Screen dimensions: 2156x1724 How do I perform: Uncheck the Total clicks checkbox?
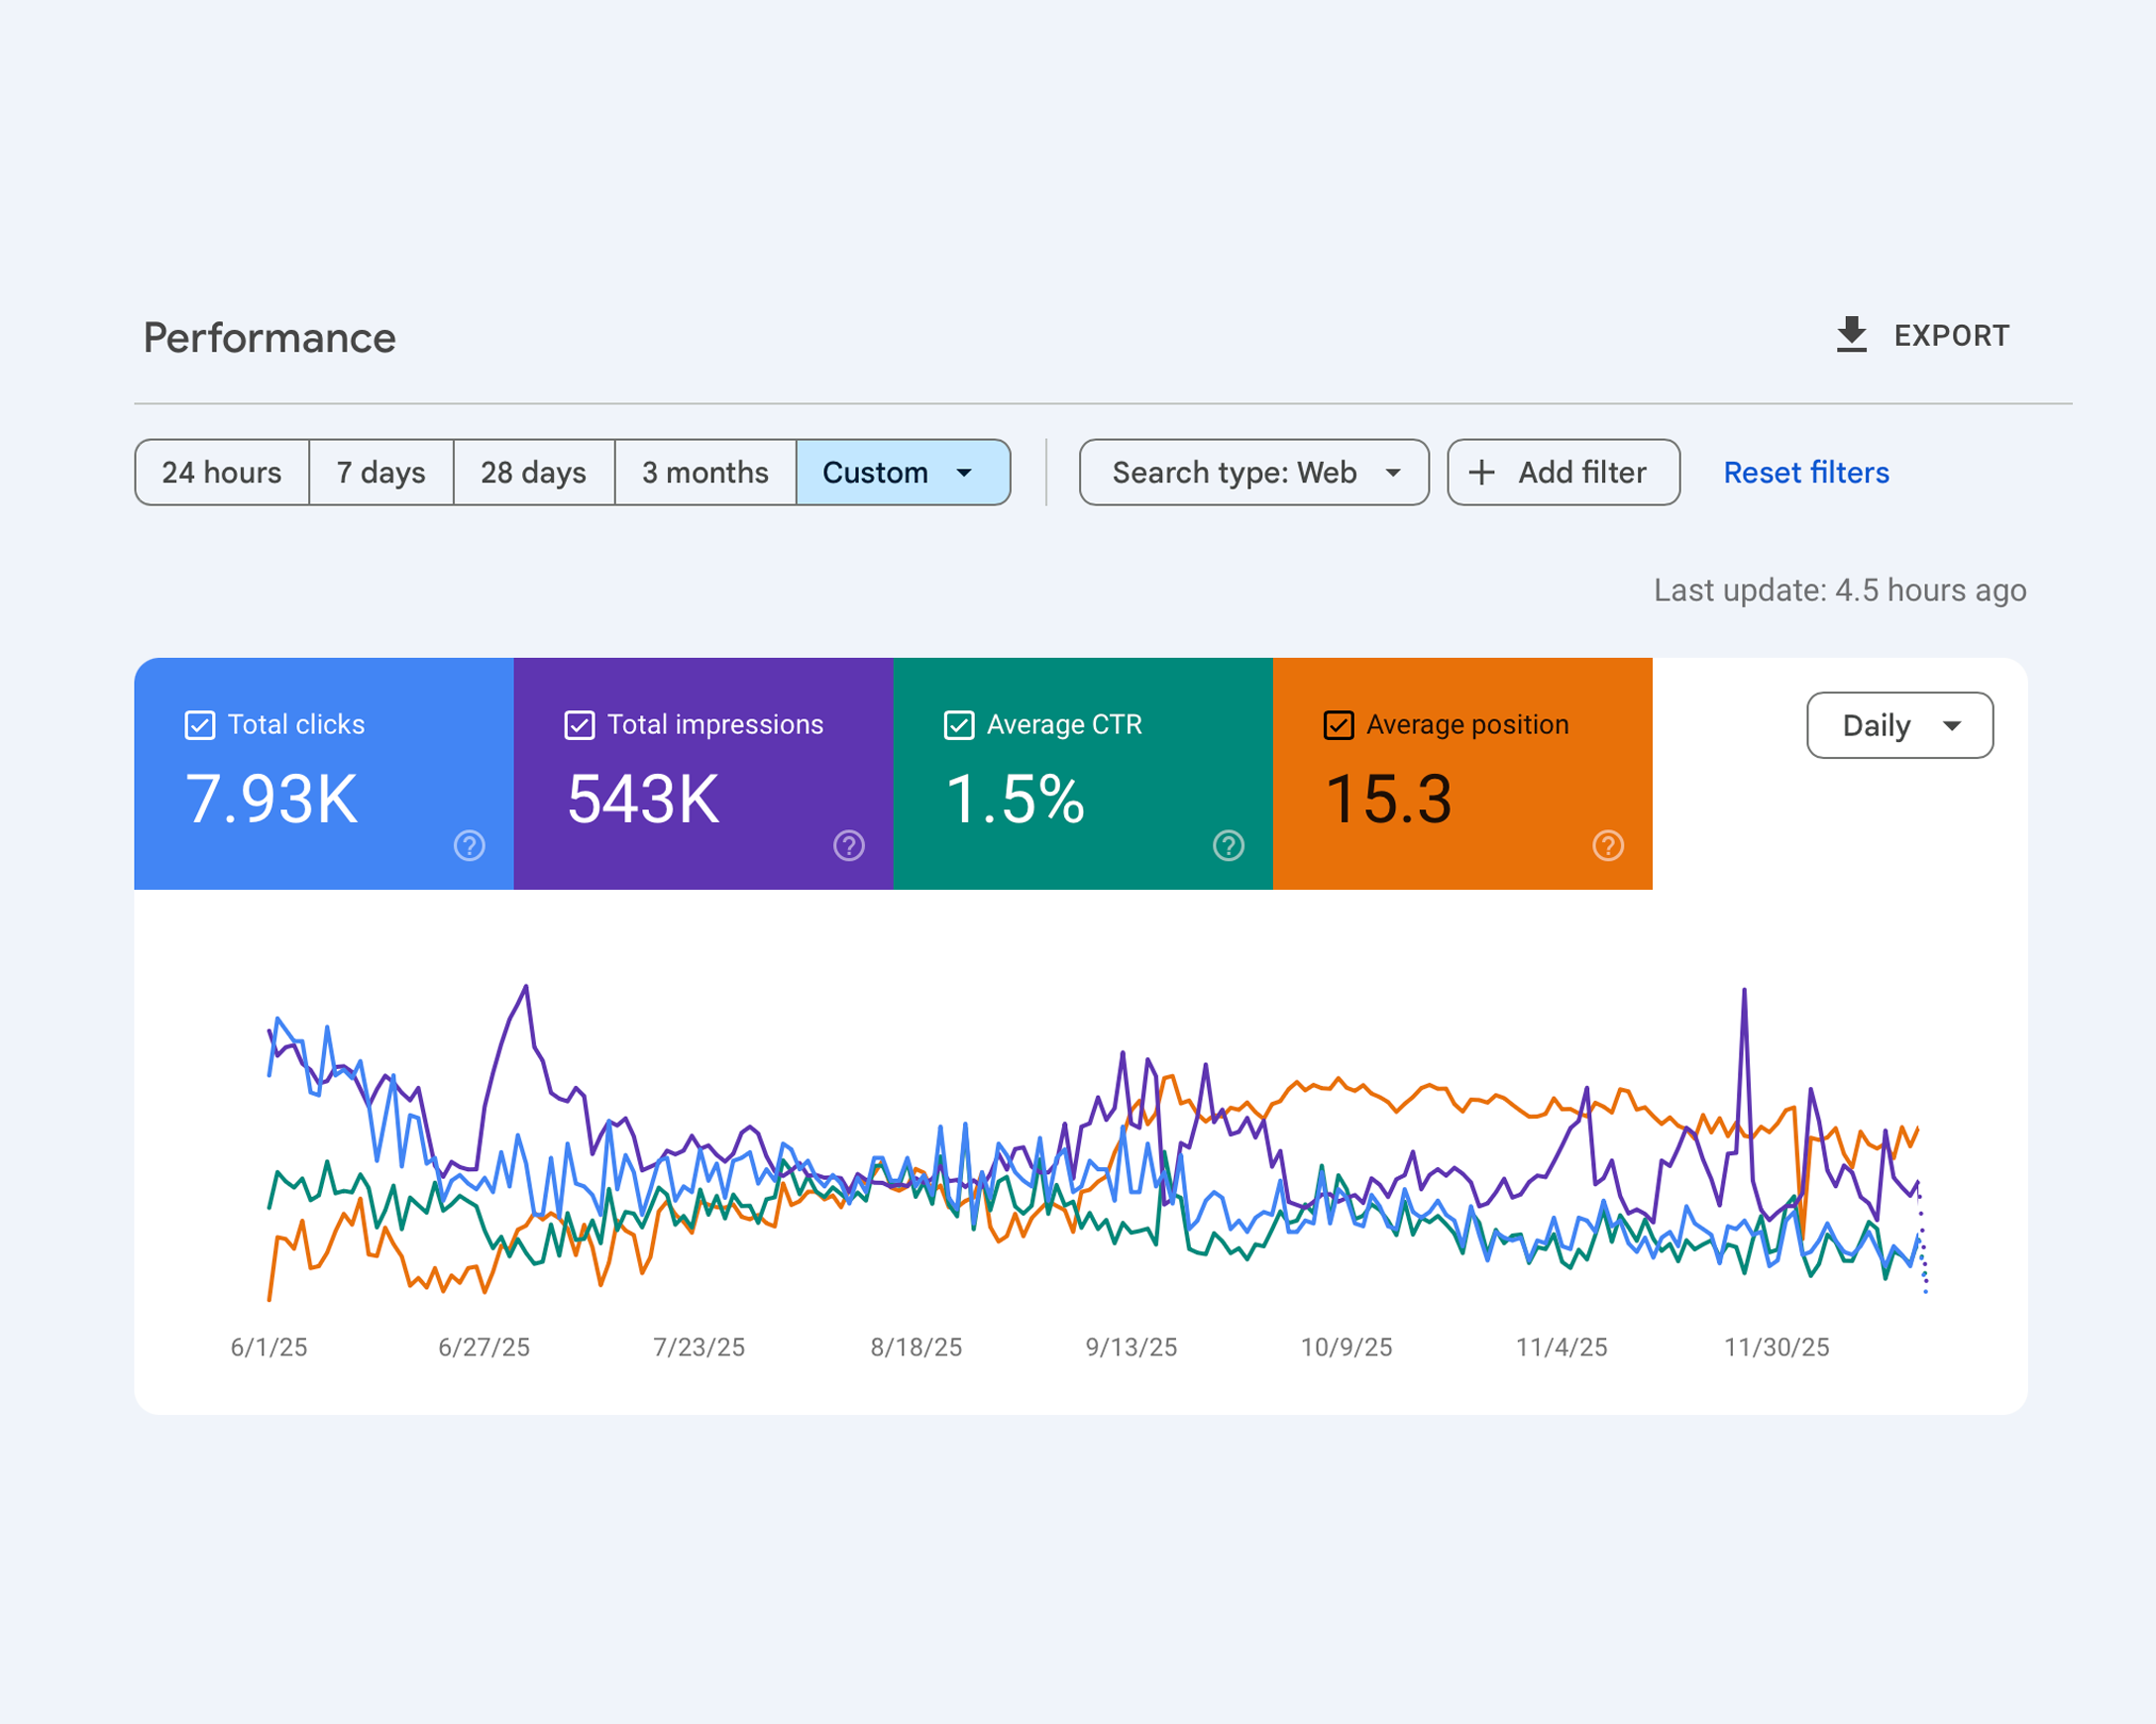tap(200, 725)
